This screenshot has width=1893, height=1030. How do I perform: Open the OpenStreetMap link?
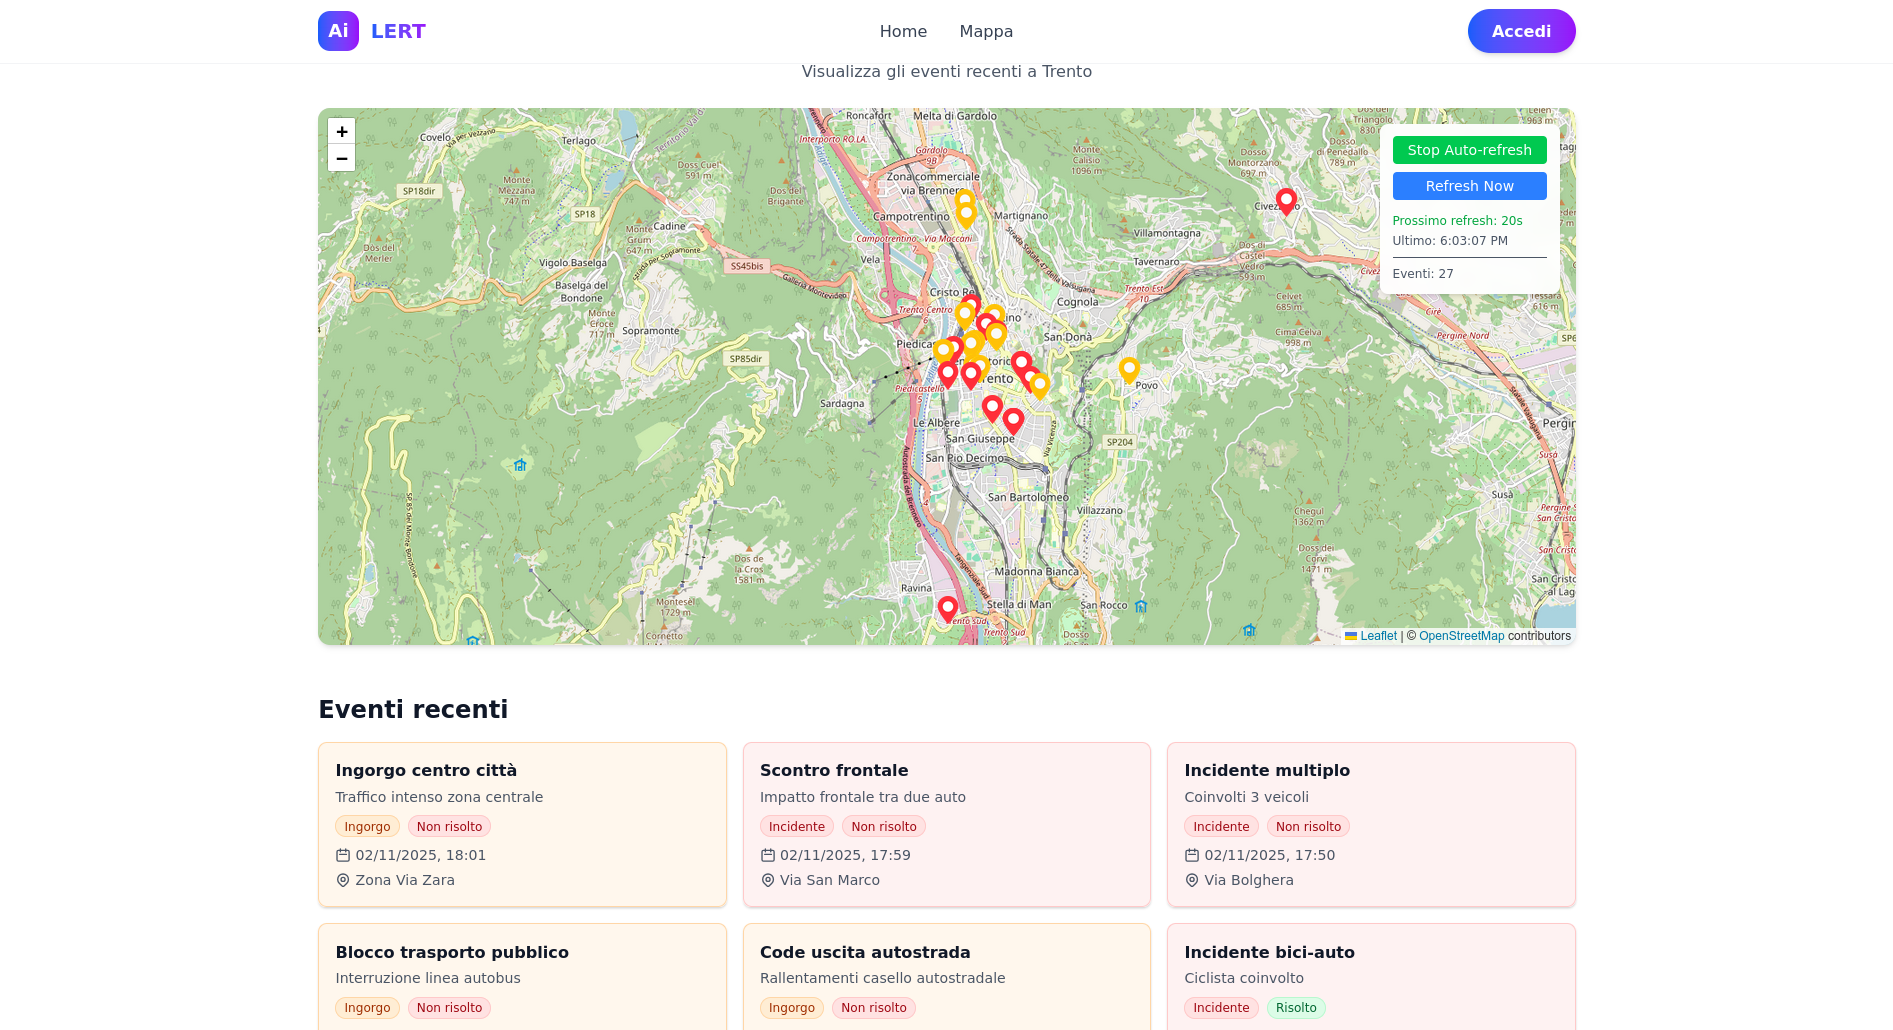coord(1461,636)
